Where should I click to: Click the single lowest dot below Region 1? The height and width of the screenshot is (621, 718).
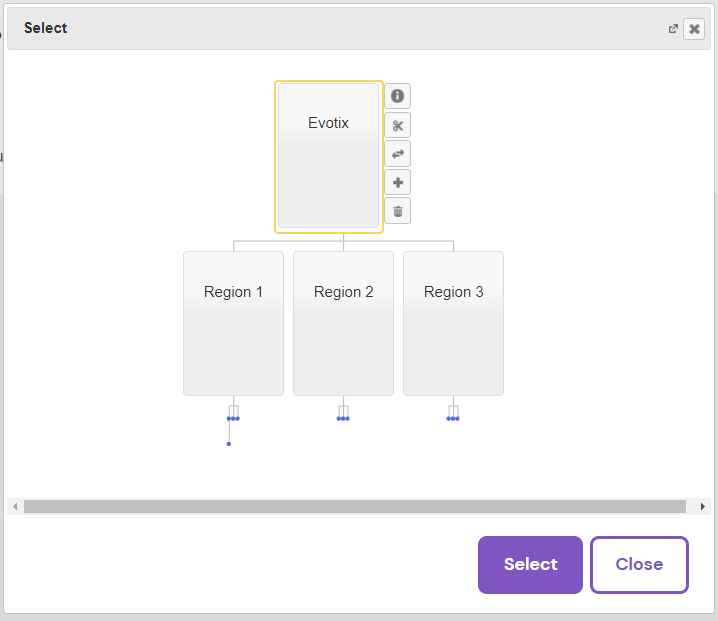click(x=229, y=443)
